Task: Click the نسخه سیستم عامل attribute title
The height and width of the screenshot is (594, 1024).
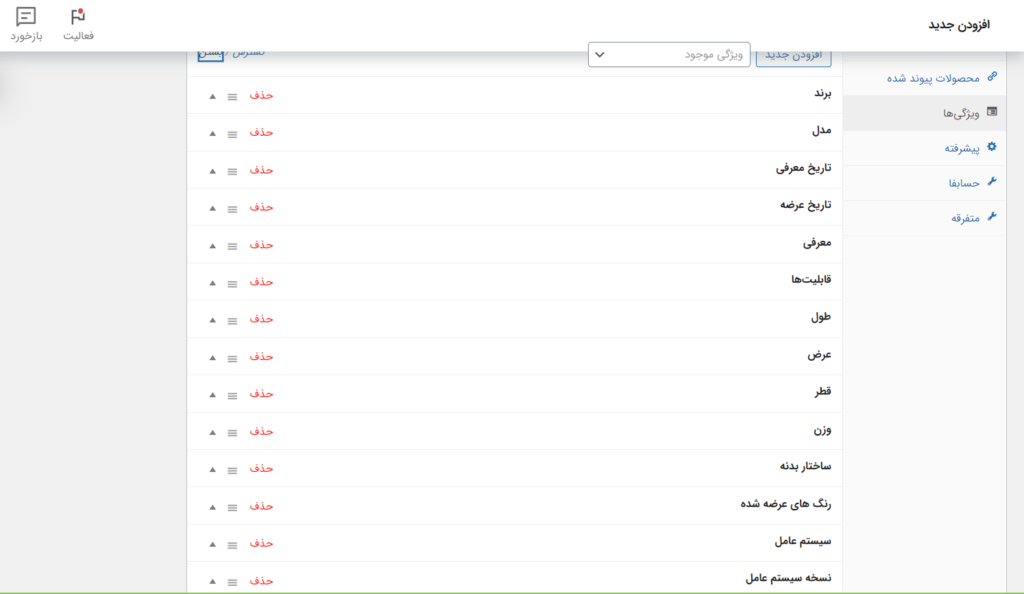Action: pyautogui.click(x=788, y=578)
